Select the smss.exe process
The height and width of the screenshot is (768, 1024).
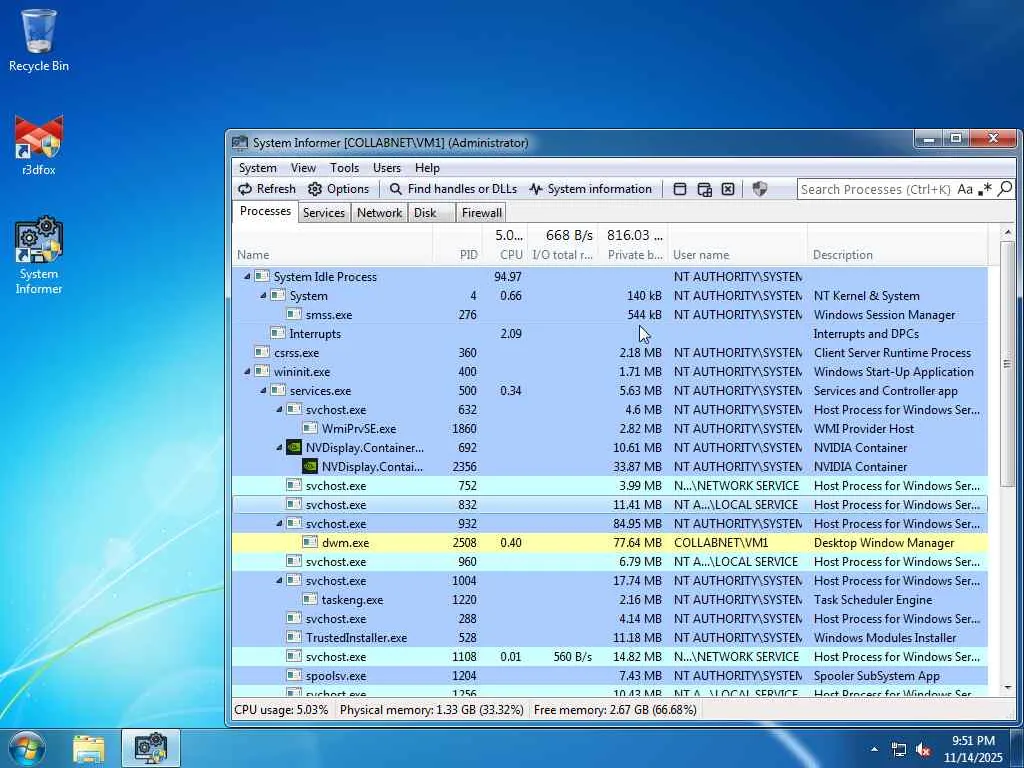coord(610,315)
